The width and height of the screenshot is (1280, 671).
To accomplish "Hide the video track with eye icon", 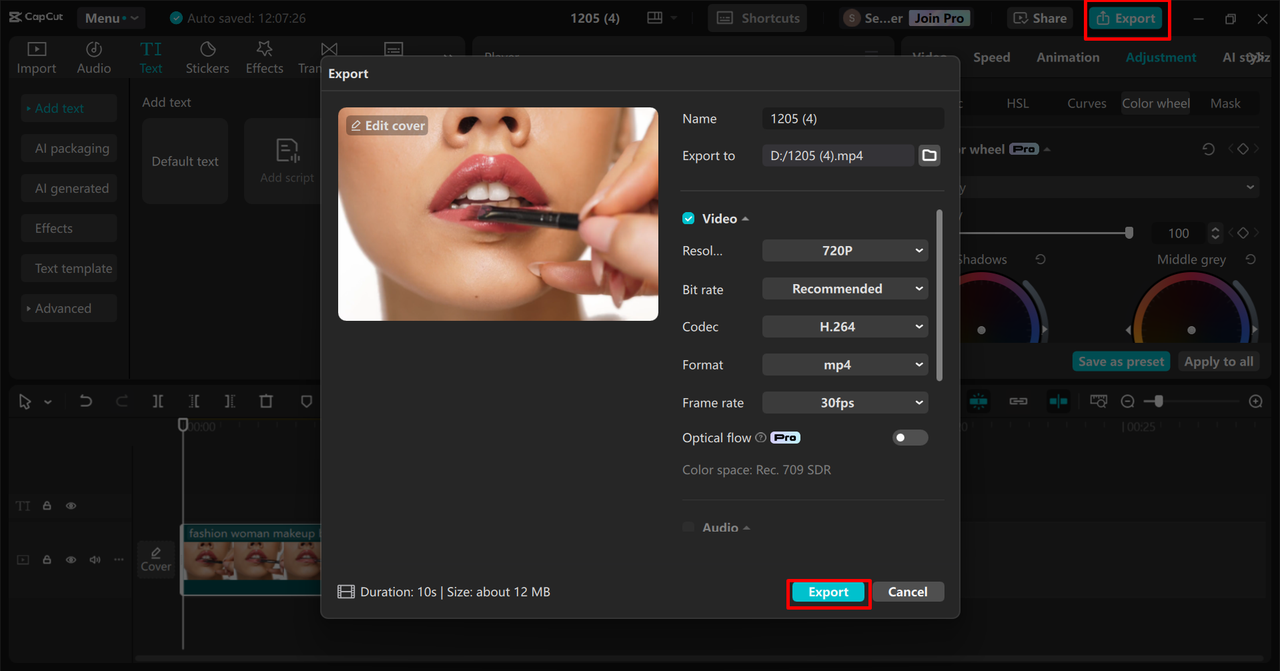I will tap(71, 560).
